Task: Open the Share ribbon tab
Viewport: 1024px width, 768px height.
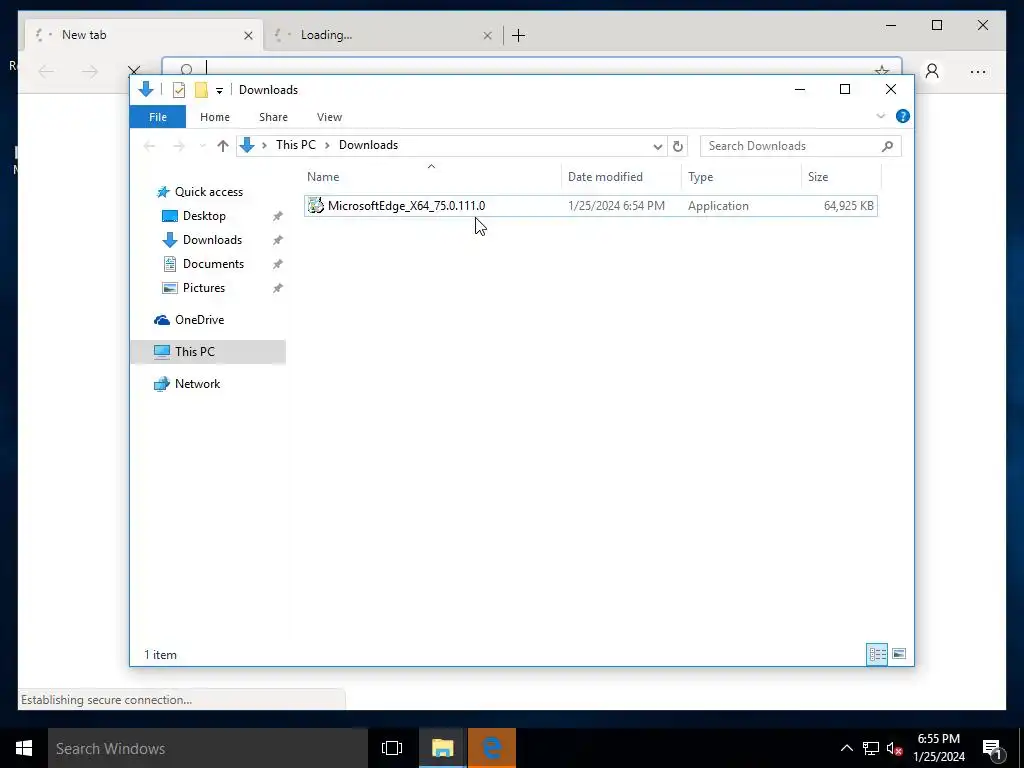Action: coord(273,117)
